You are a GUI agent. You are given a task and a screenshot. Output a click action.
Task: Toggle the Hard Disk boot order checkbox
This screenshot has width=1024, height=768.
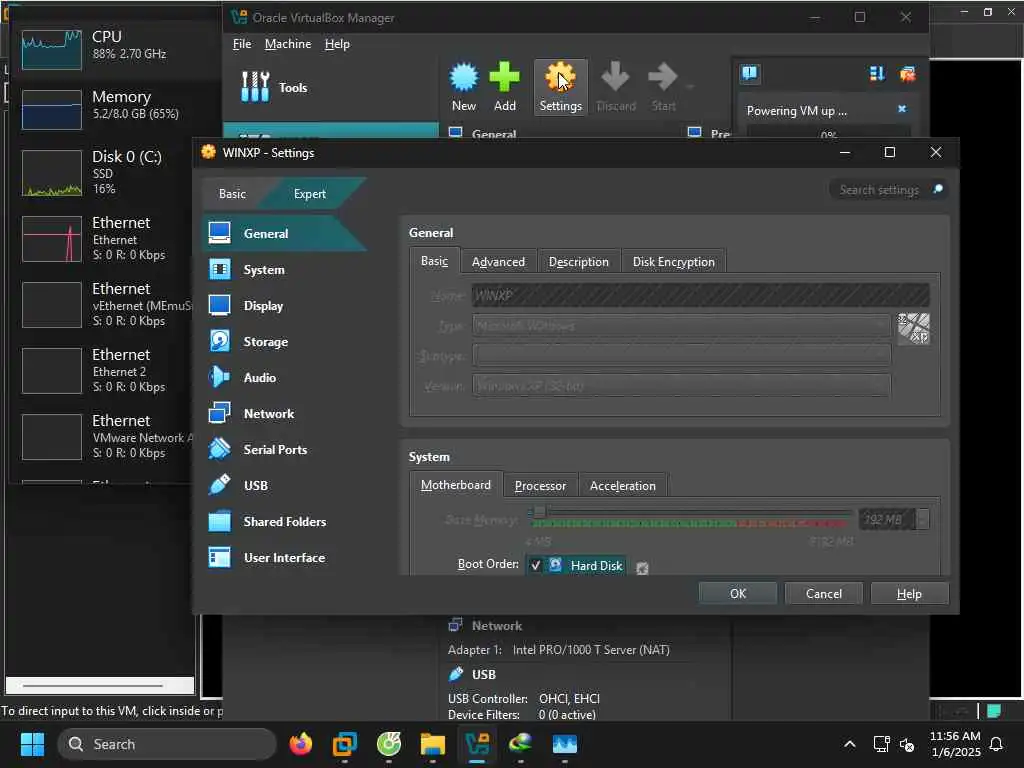tap(536, 566)
